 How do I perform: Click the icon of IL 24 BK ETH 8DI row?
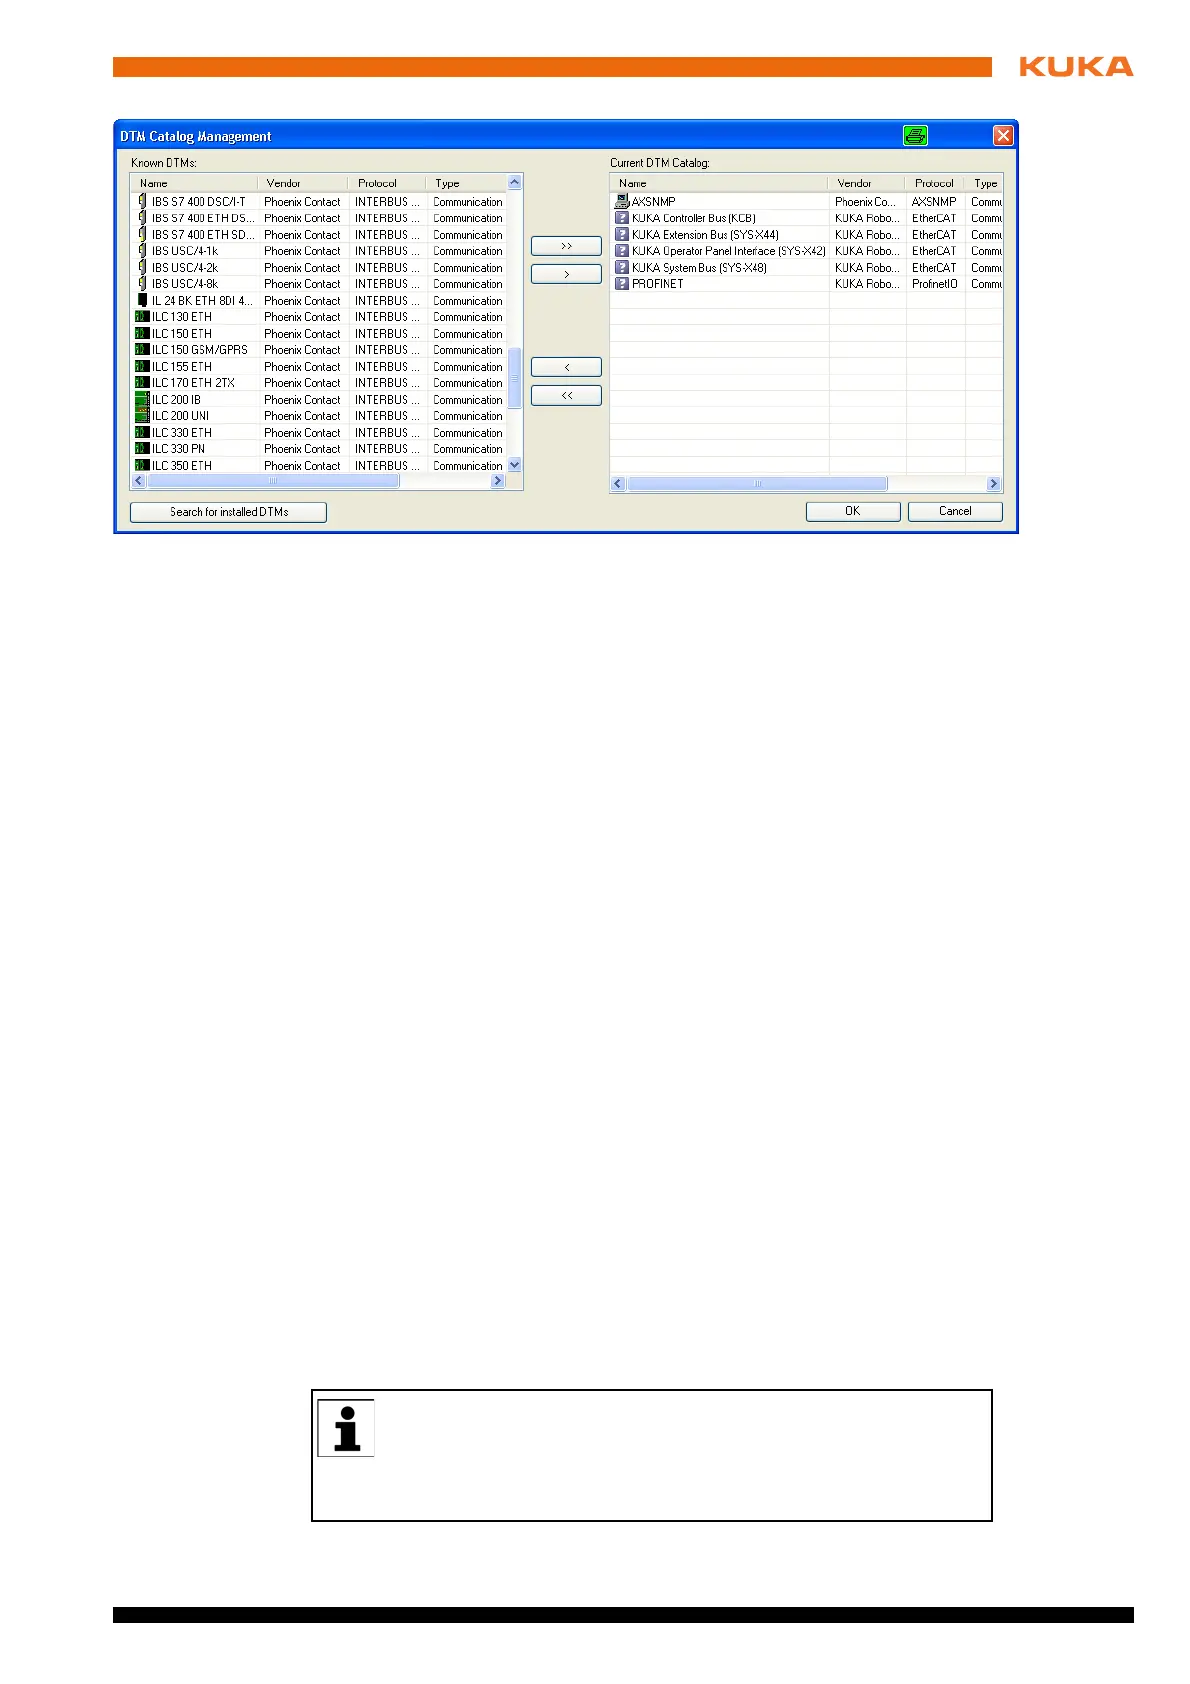tap(142, 301)
